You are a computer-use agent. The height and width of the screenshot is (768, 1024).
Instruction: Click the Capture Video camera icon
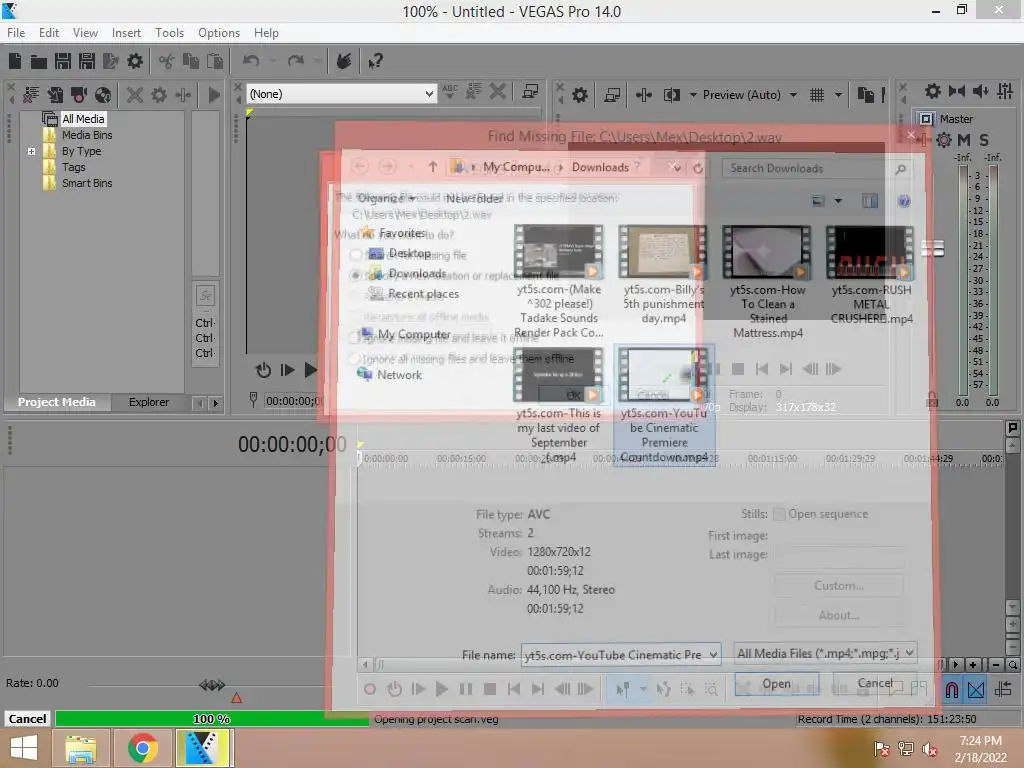79,95
